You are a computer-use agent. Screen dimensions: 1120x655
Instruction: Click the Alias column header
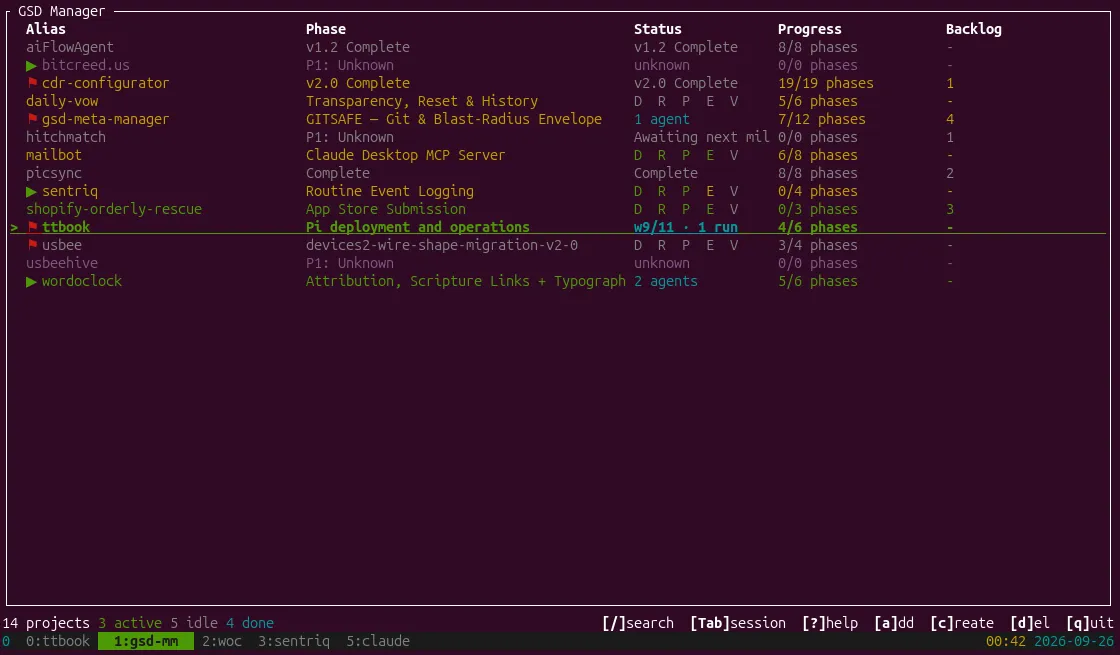coord(46,29)
